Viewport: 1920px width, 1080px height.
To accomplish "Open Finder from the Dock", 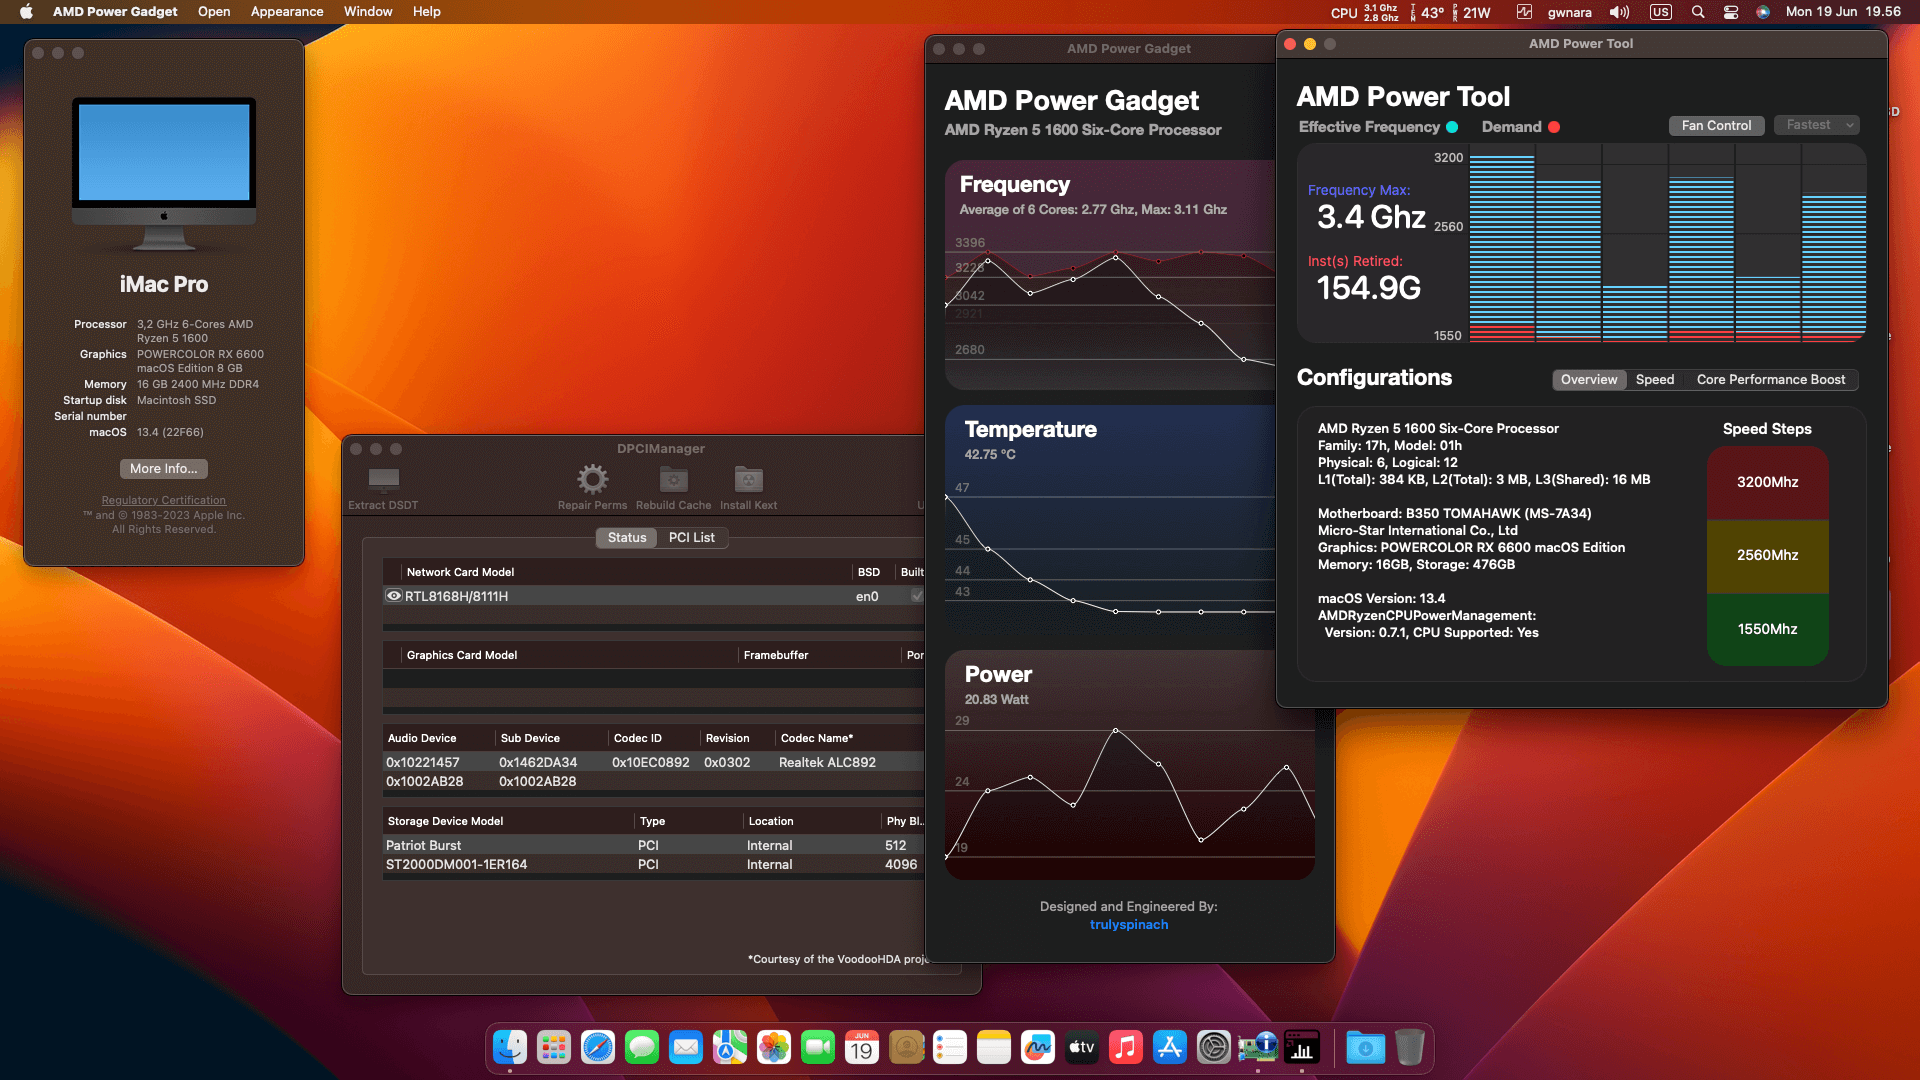I will (x=510, y=1047).
